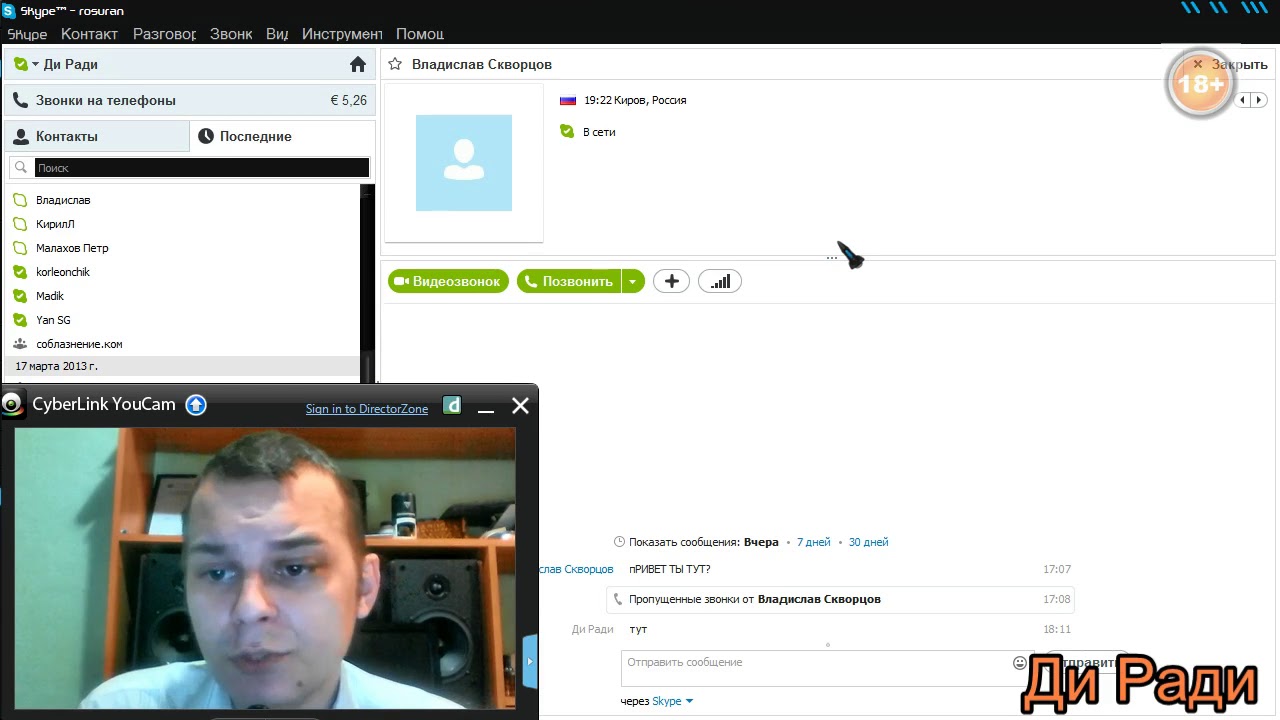1280x720 pixels.
Task: Click the DirectorZone icon in YouCam
Action: pos(452,405)
